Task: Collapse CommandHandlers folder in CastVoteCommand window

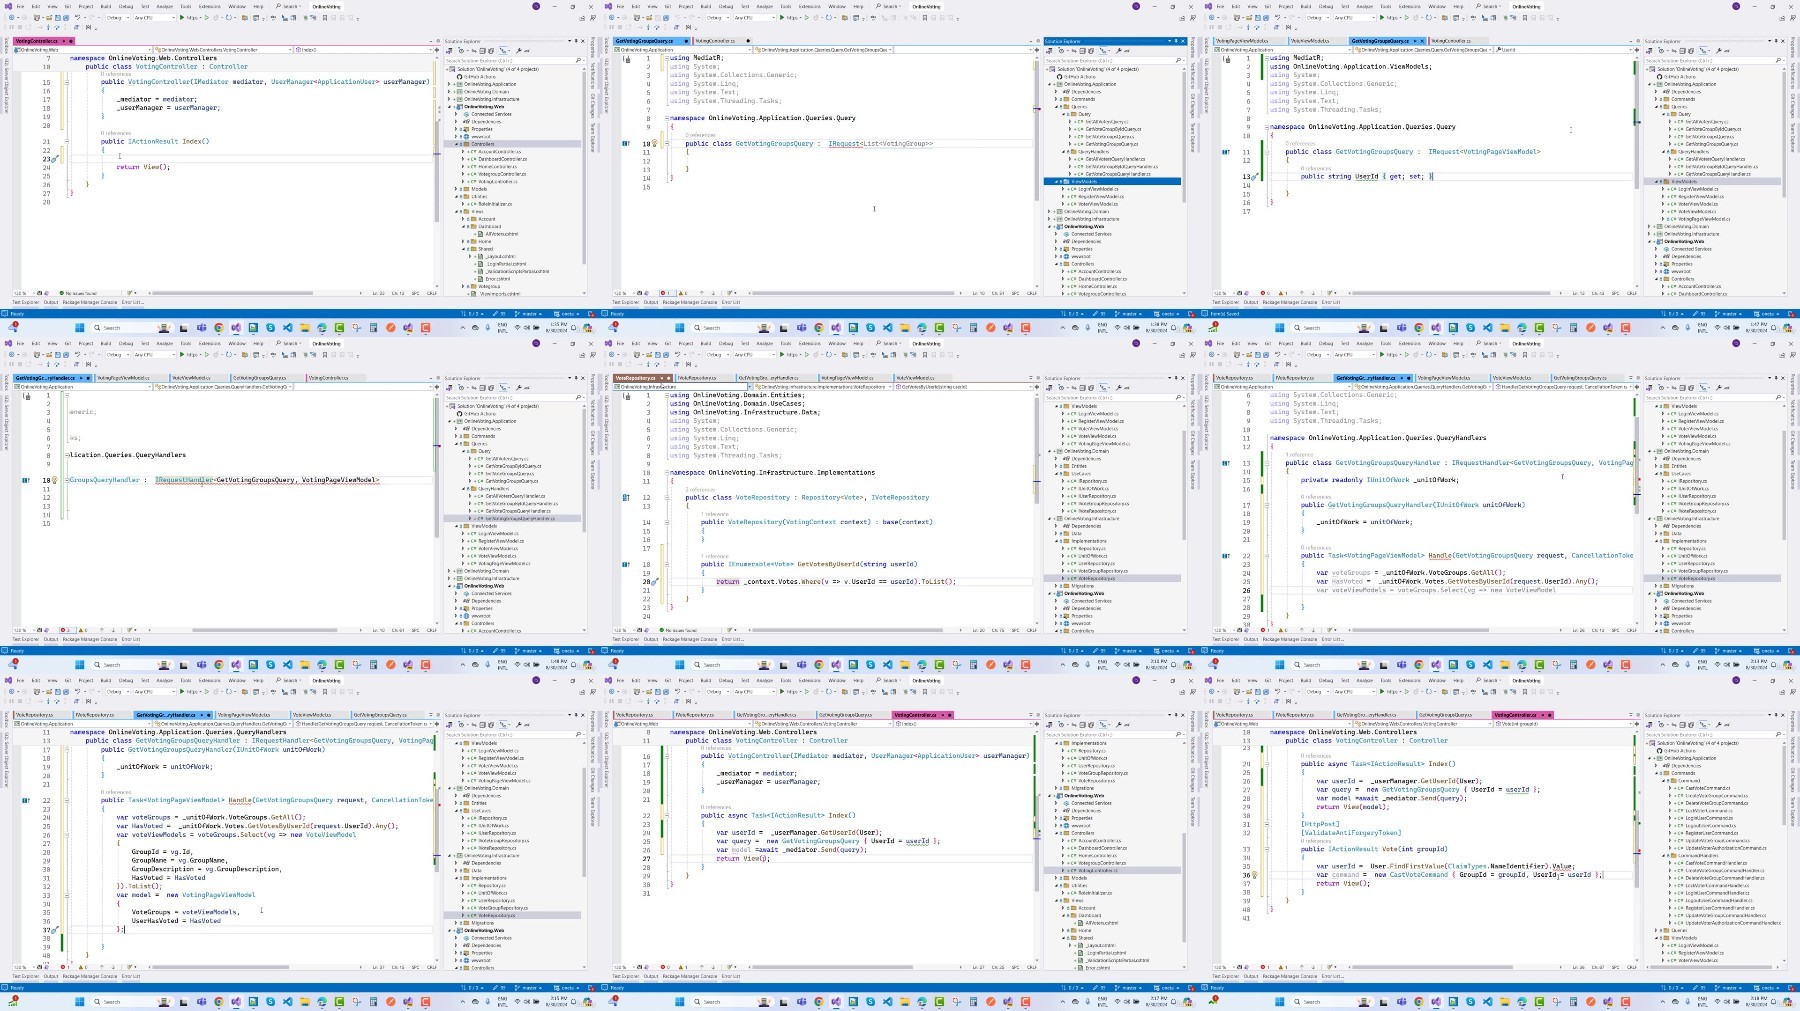Action: point(1664,855)
